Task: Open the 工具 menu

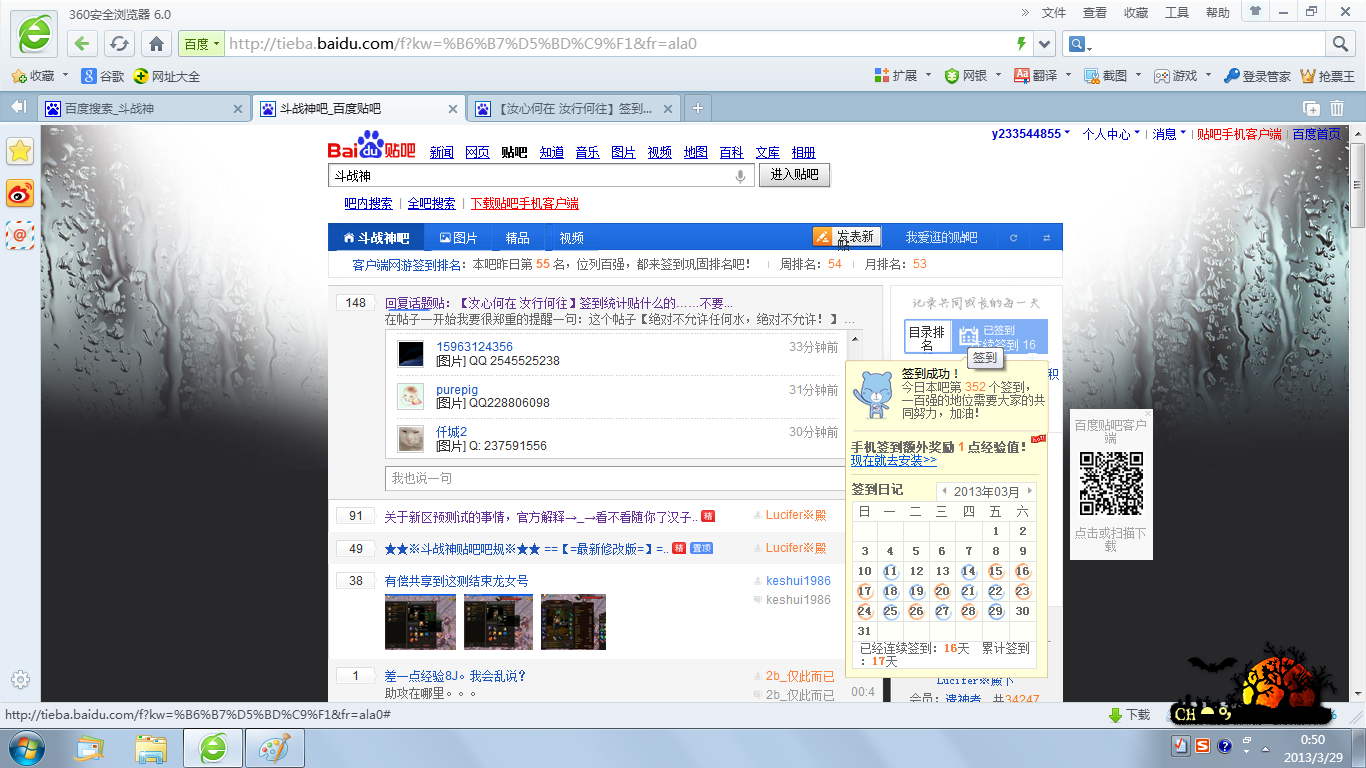Action: click(x=1177, y=12)
